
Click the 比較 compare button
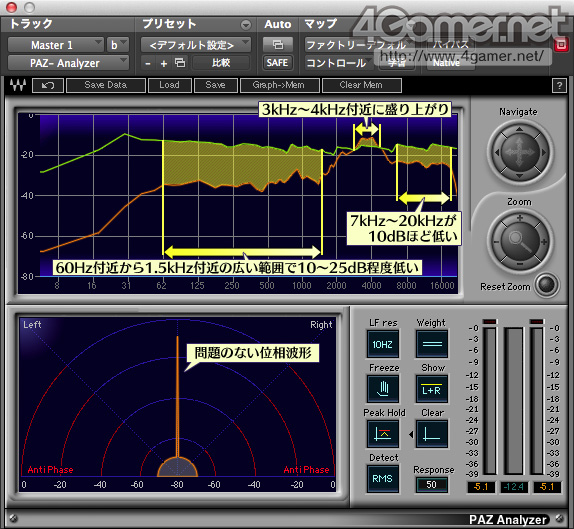[x=221, y=63]
